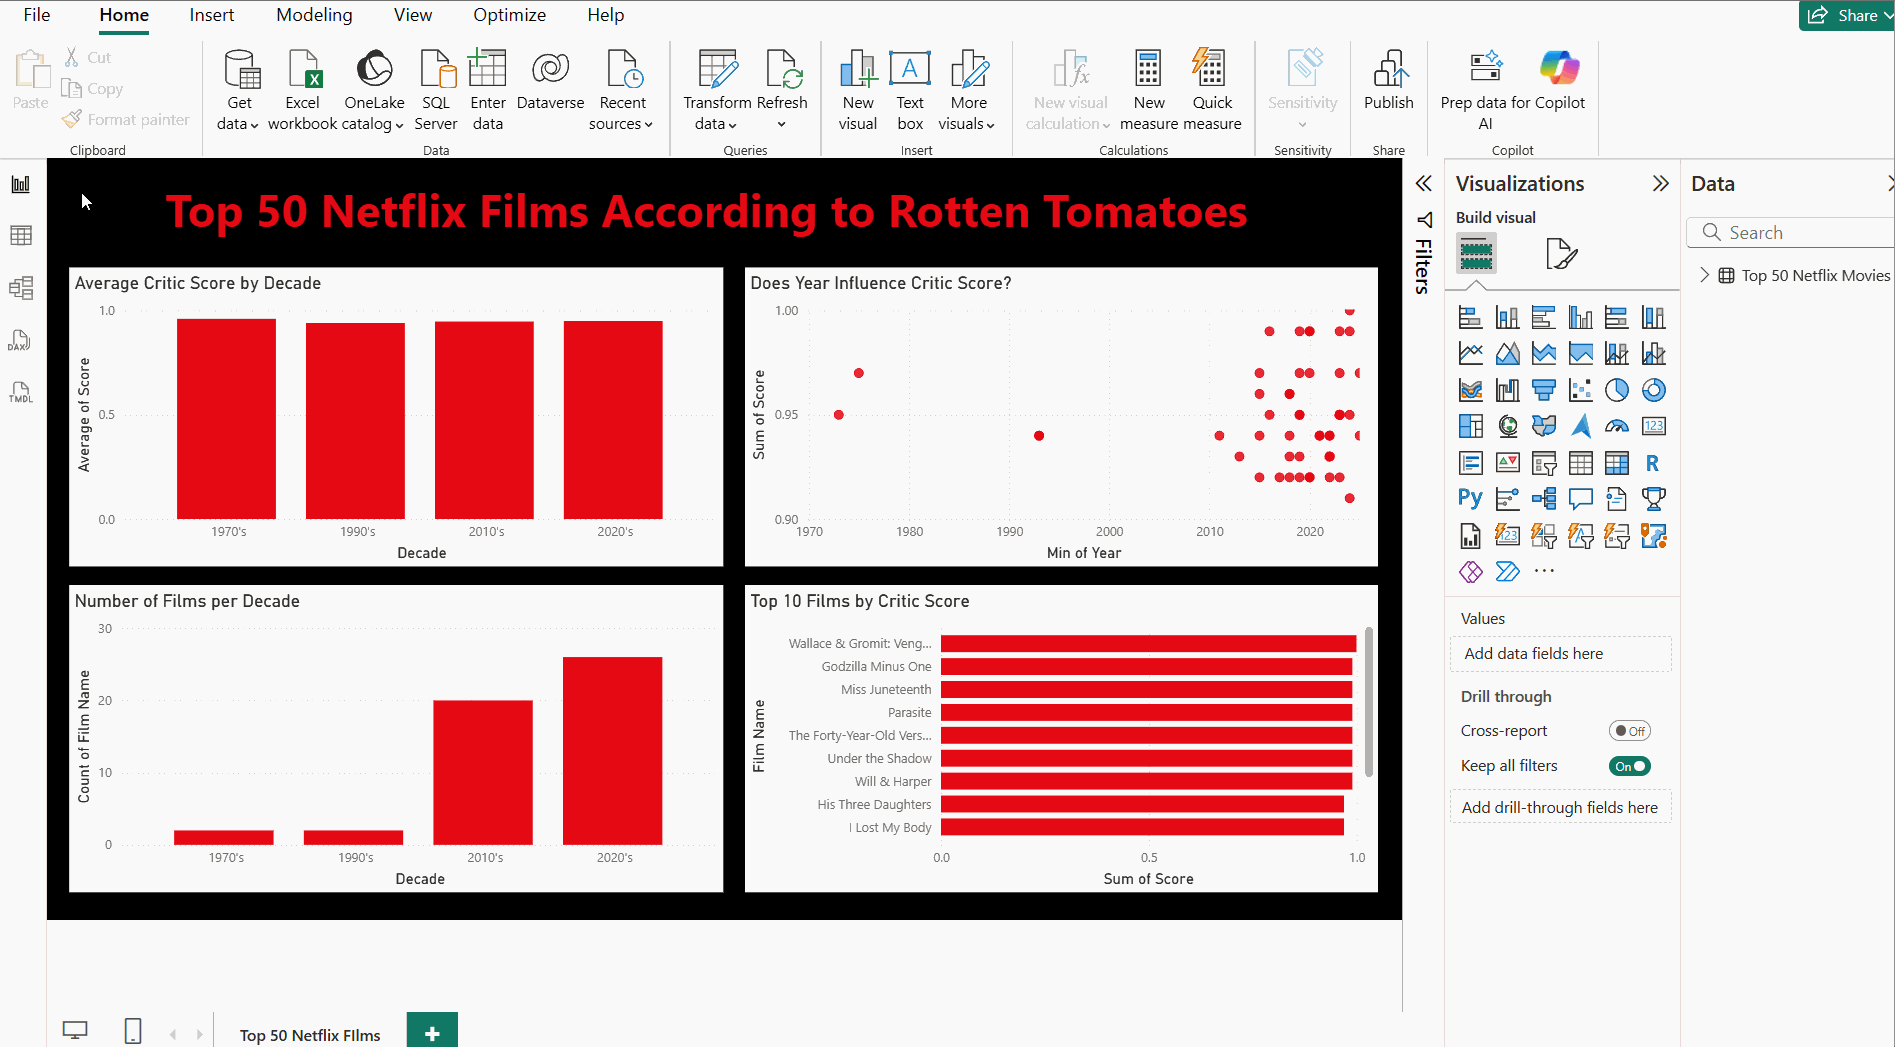Click the Share button
The width and height of the screenshot is (1895, 1047).
(x=1845, y=15)
